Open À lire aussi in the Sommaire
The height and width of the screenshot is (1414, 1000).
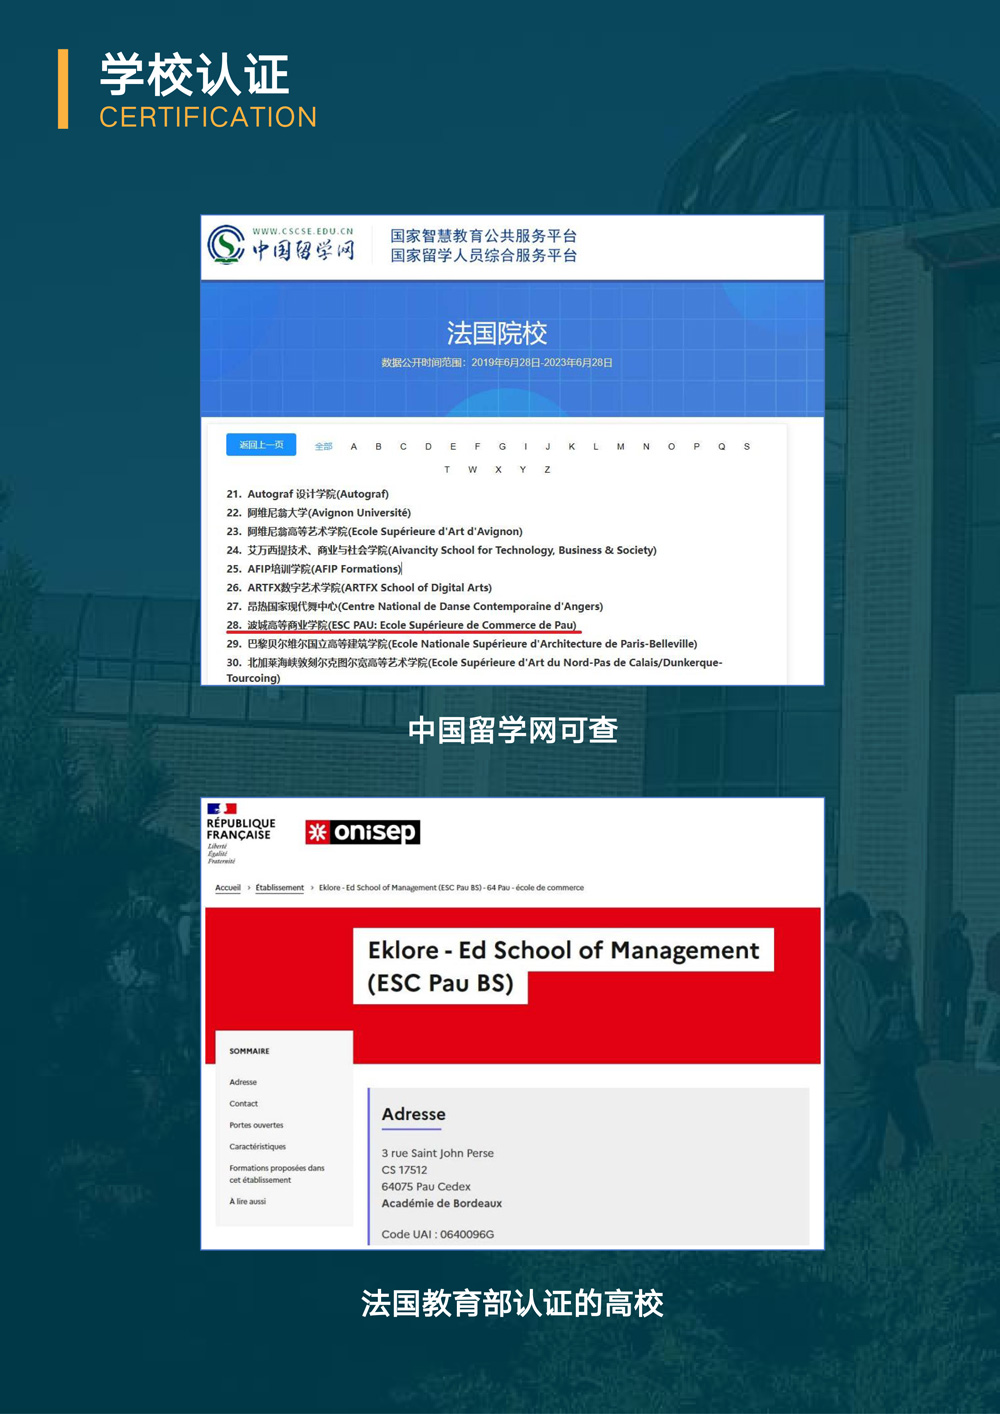[x=247, y=1202]
